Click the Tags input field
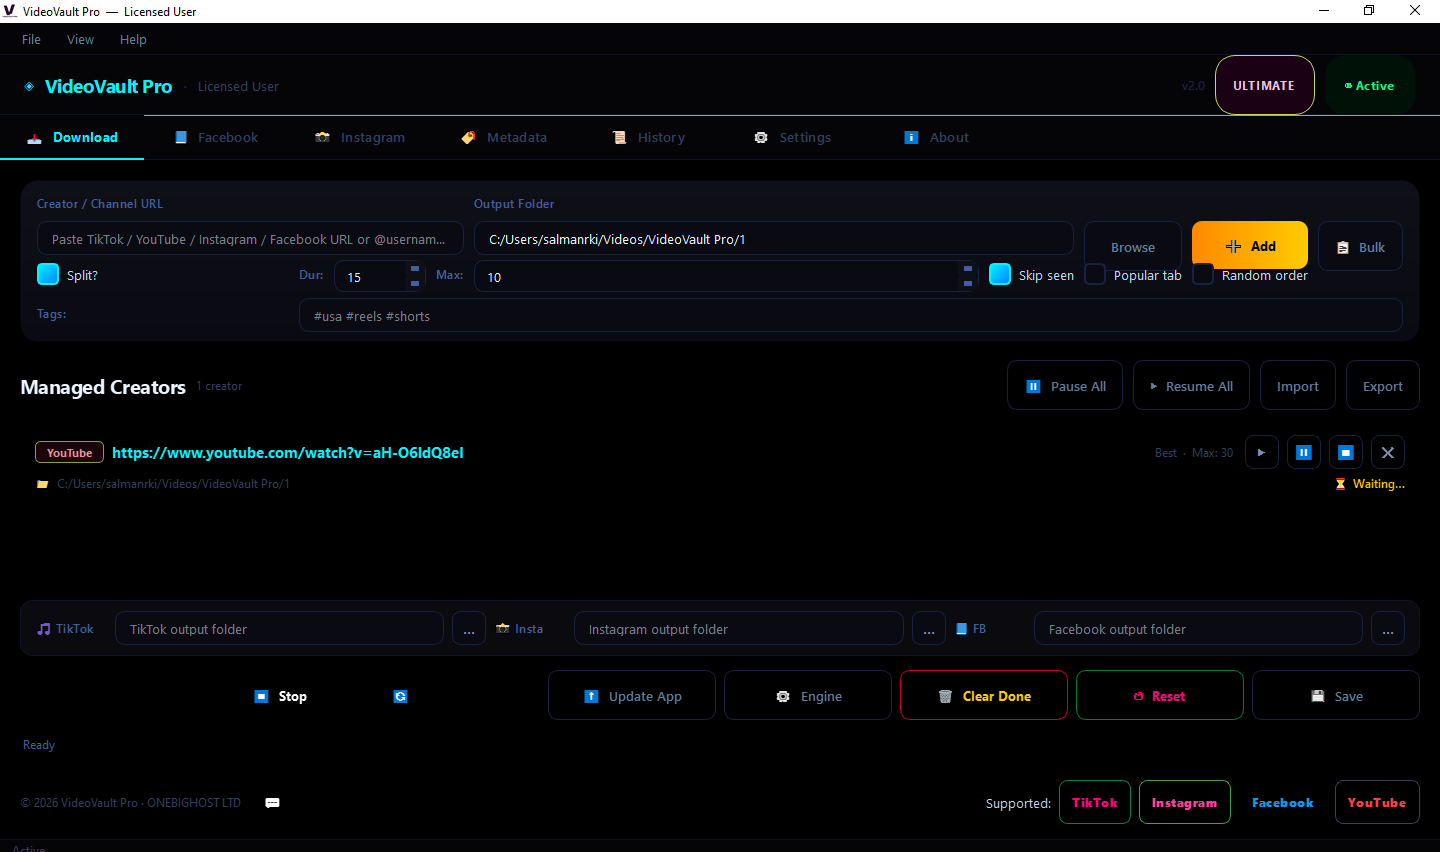 click(x=851, y=316)
